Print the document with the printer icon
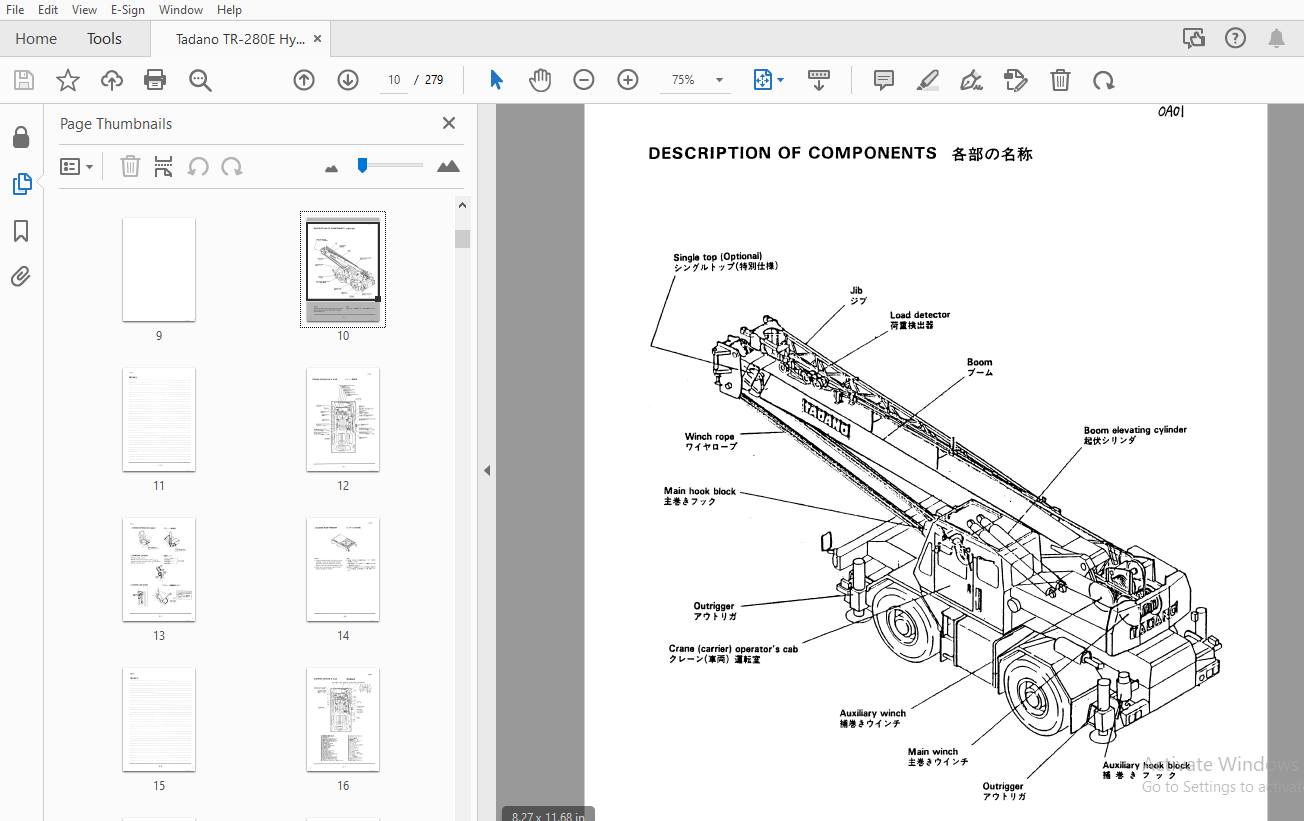The image size is (1304, 821). [155, 80]
